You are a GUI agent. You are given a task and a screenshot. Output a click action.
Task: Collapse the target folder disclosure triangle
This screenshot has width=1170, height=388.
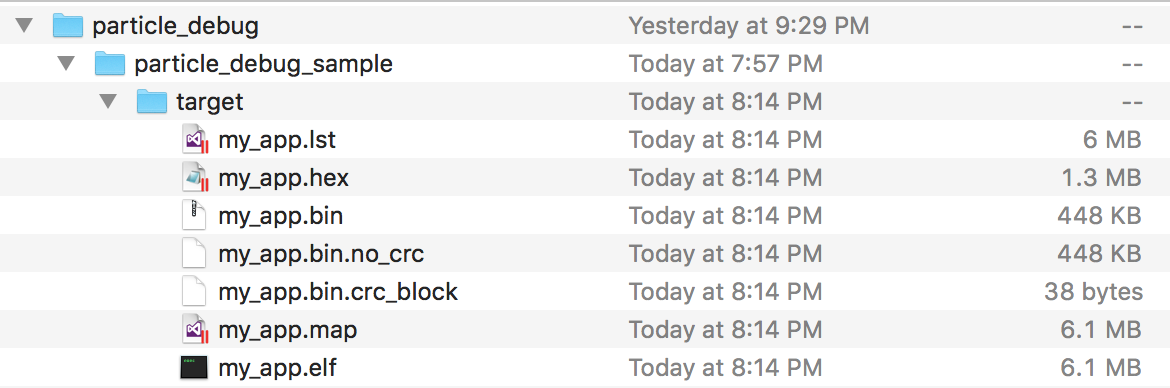point(108,101)
